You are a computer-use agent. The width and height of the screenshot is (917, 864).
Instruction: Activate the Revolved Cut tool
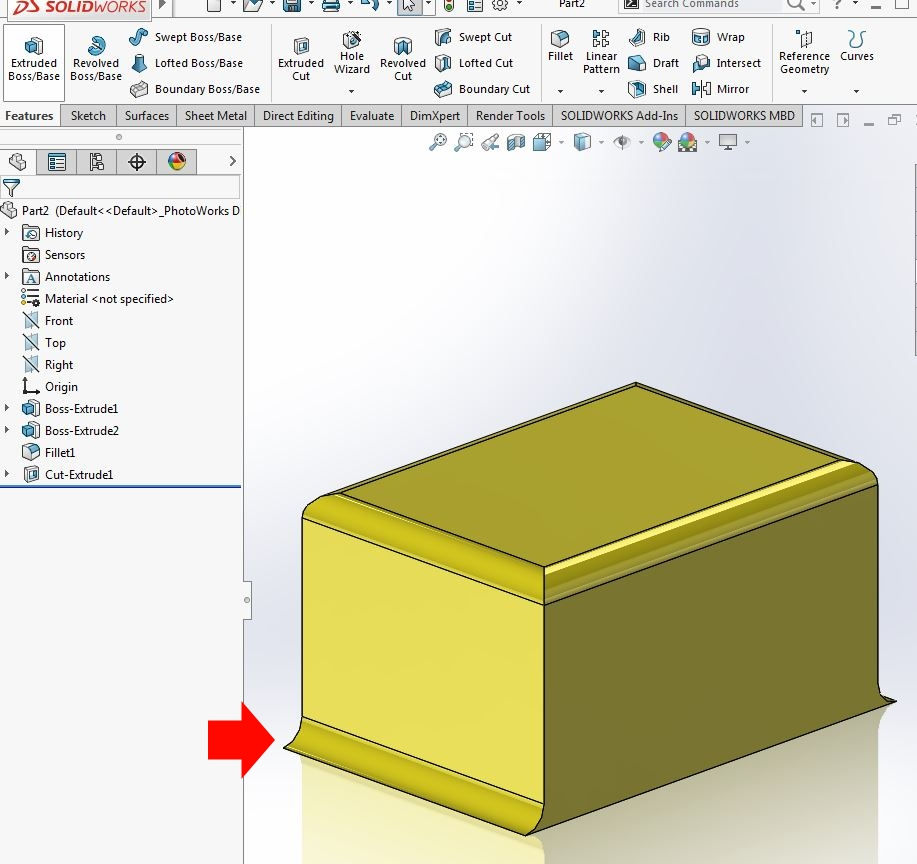[x=403, y=60]
